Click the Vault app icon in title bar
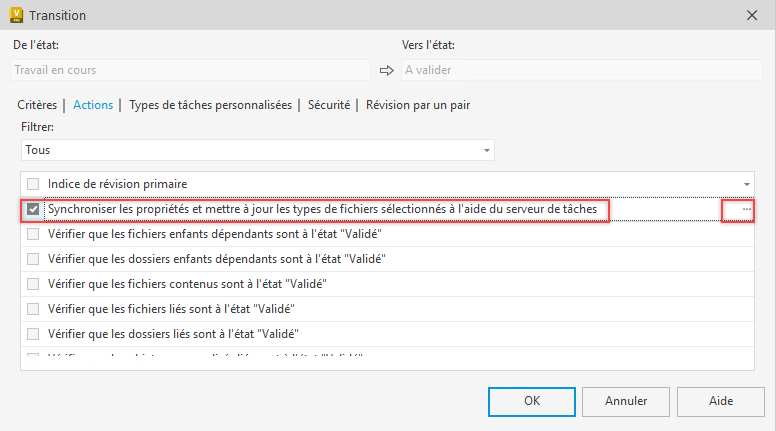The height and width of the screenshot is (431, 776). [x=16, y=15]
